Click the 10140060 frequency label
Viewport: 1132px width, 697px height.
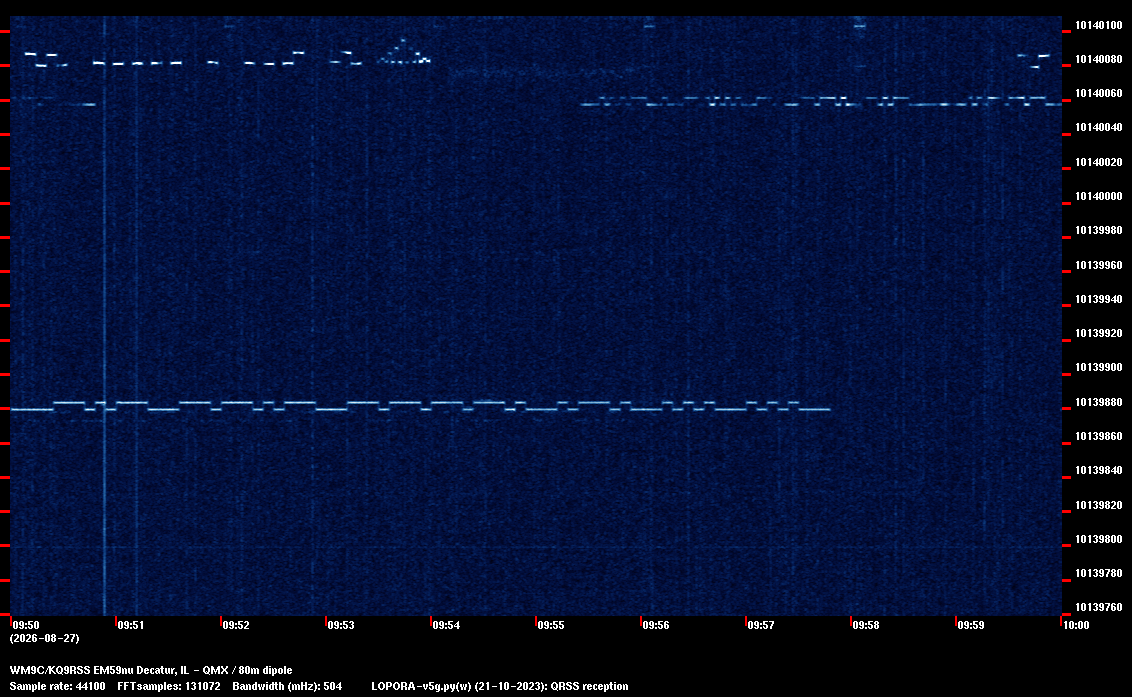(x=1098, y=93)
